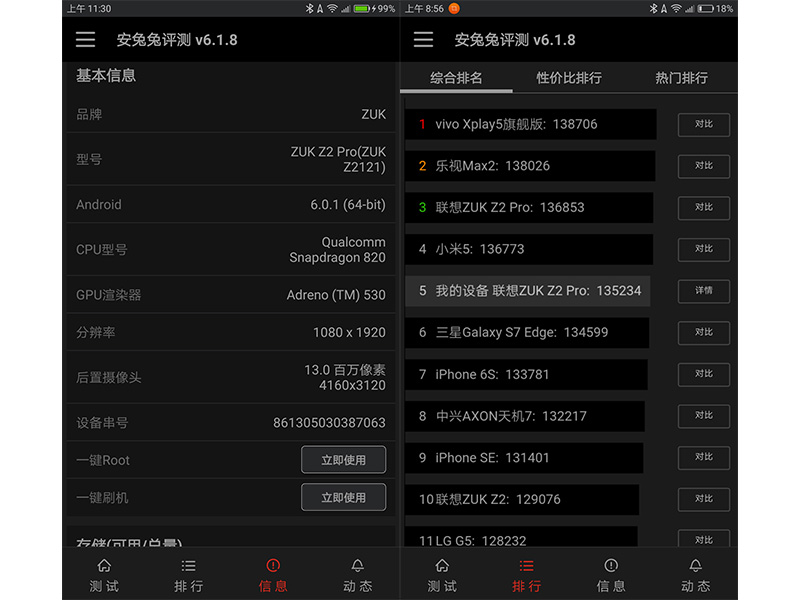Select ranking row 小米5: 136773
Viewport: 800px width, 600px height.
[529, 249]
